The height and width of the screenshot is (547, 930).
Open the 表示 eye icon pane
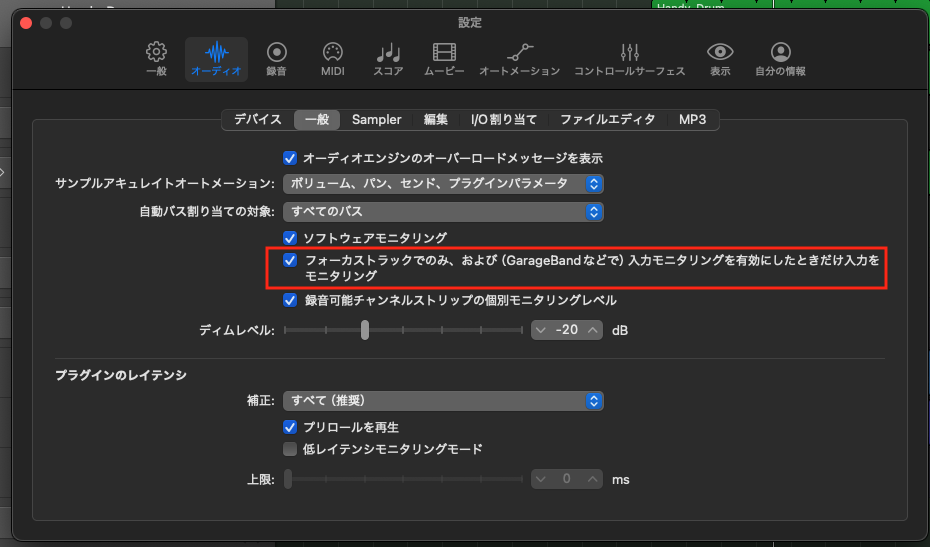click(720, 59)
